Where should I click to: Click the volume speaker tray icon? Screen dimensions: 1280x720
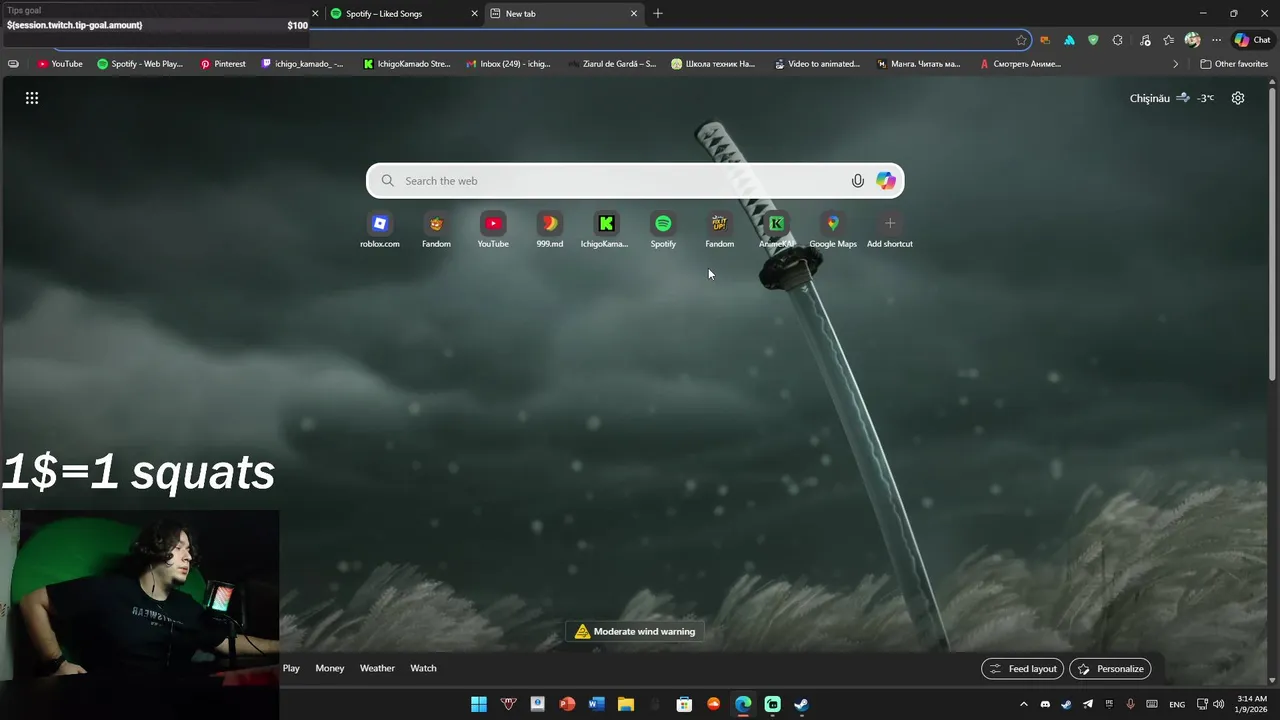pyautogui.click(x=1218, y=704)
